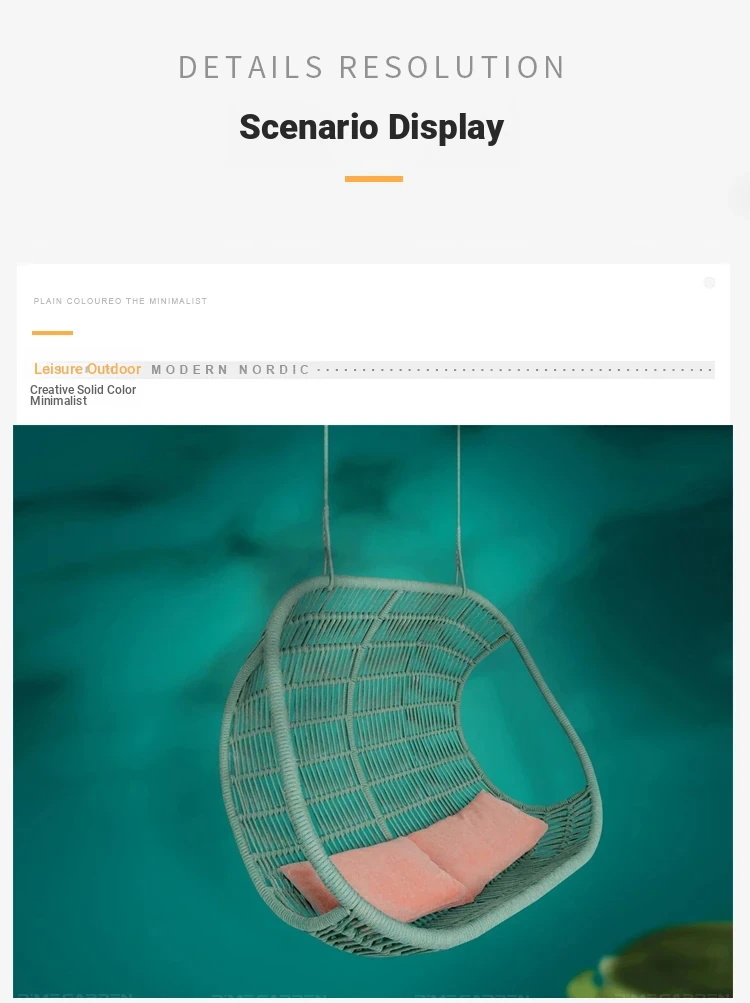The width and height of the screenshot is (750, 1003).
Task: Click the orange Leisure Outdoor label
Action: point(87,369)
